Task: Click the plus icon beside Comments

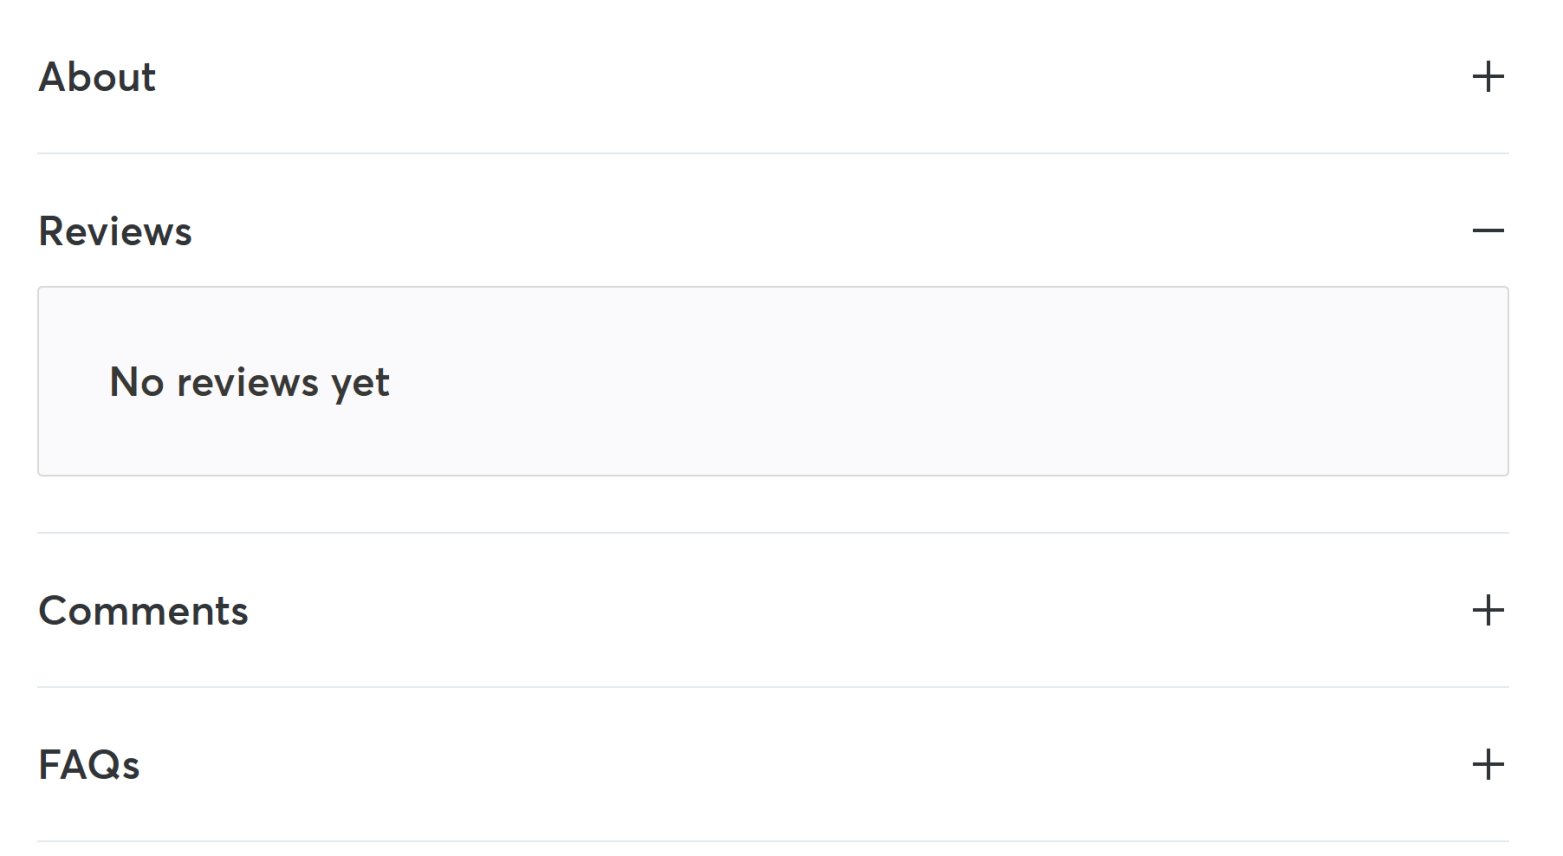Action: click(1488, 610)
